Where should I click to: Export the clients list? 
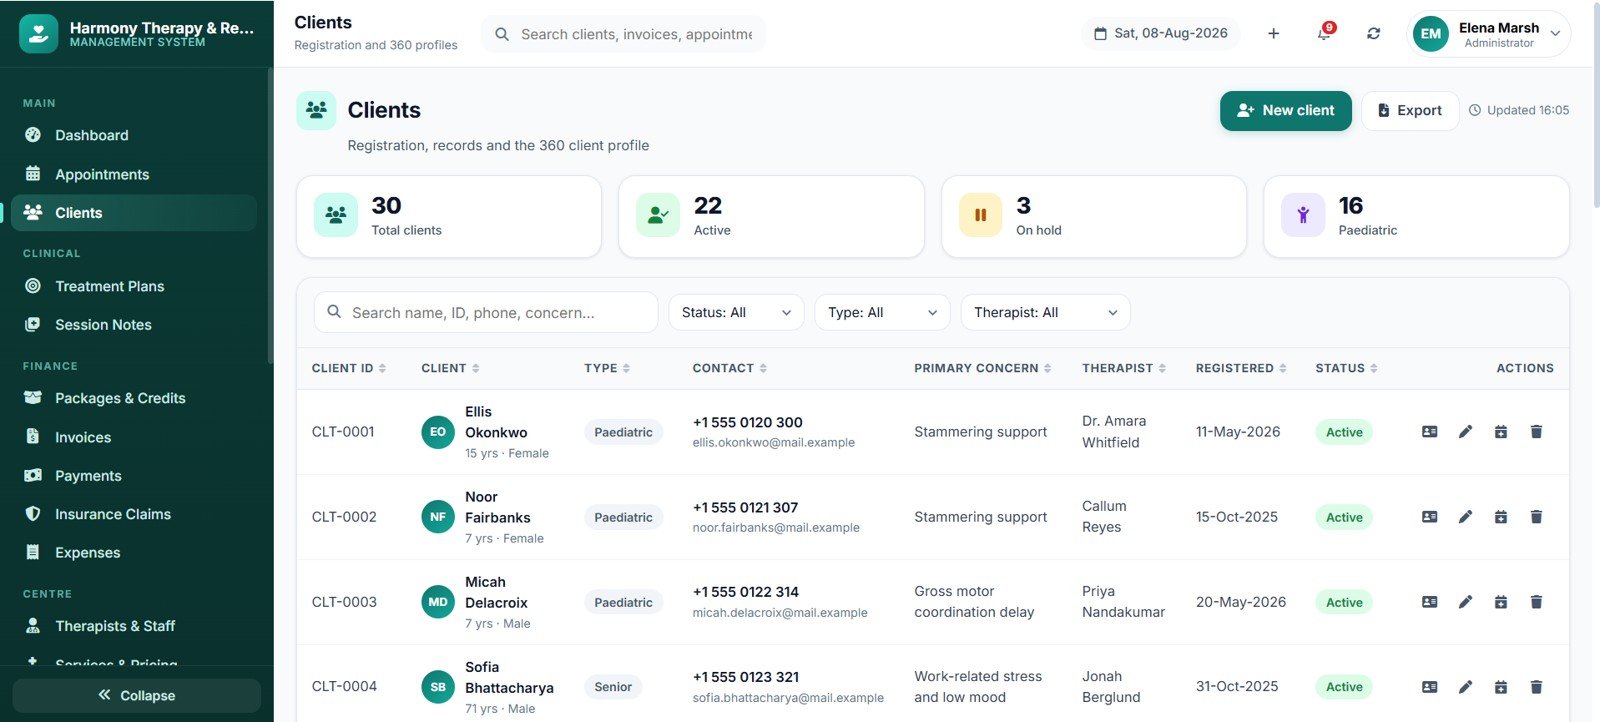(1410, 111)
